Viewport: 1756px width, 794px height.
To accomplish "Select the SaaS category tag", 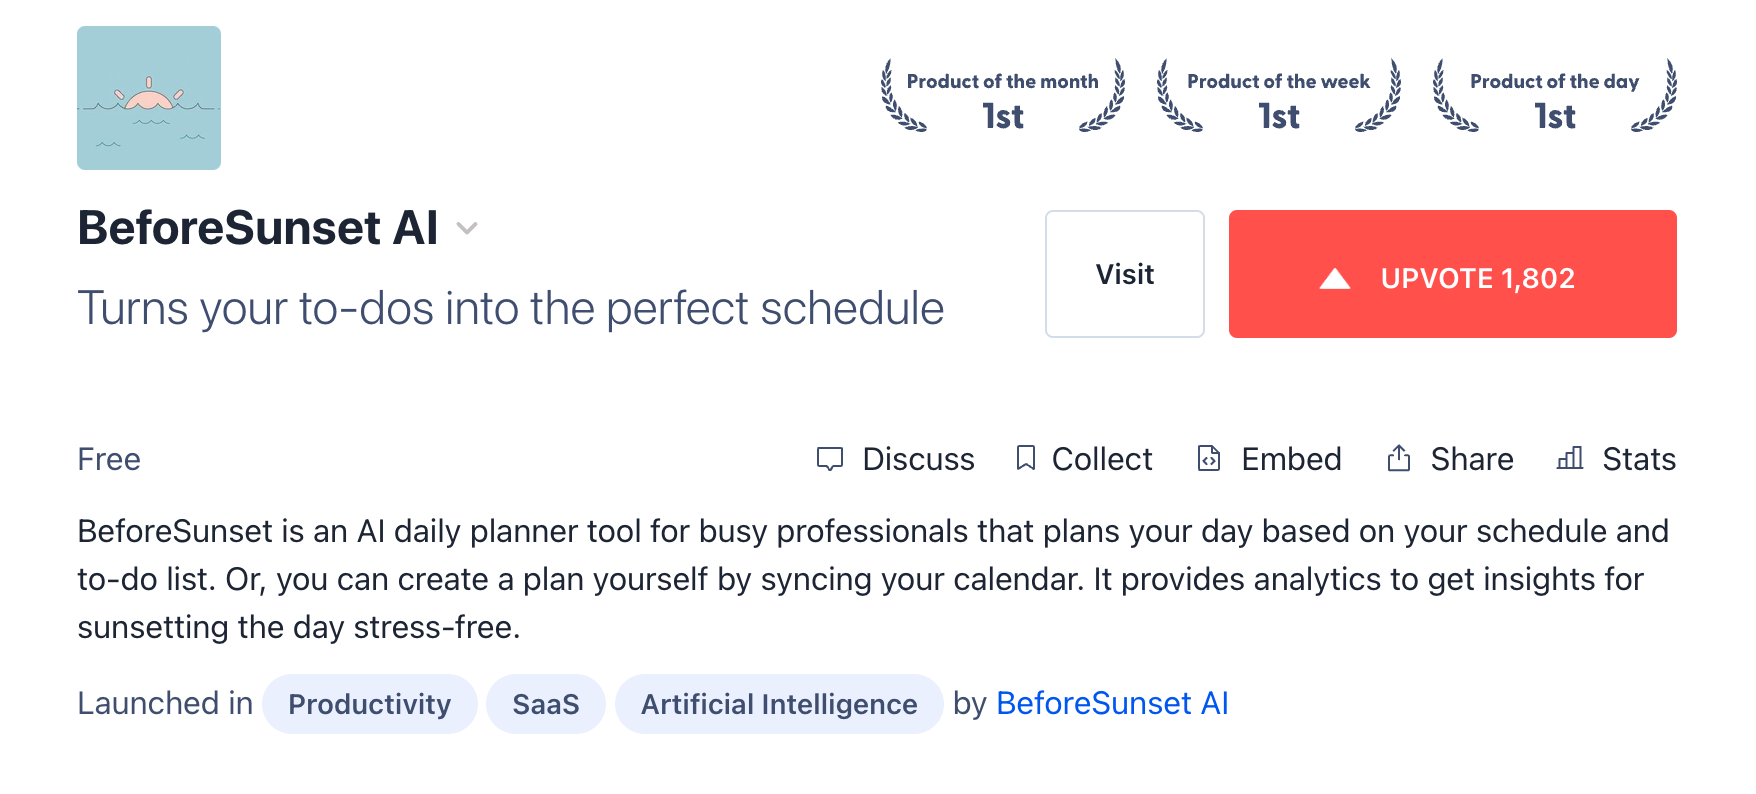I will [x=545, y=703].
